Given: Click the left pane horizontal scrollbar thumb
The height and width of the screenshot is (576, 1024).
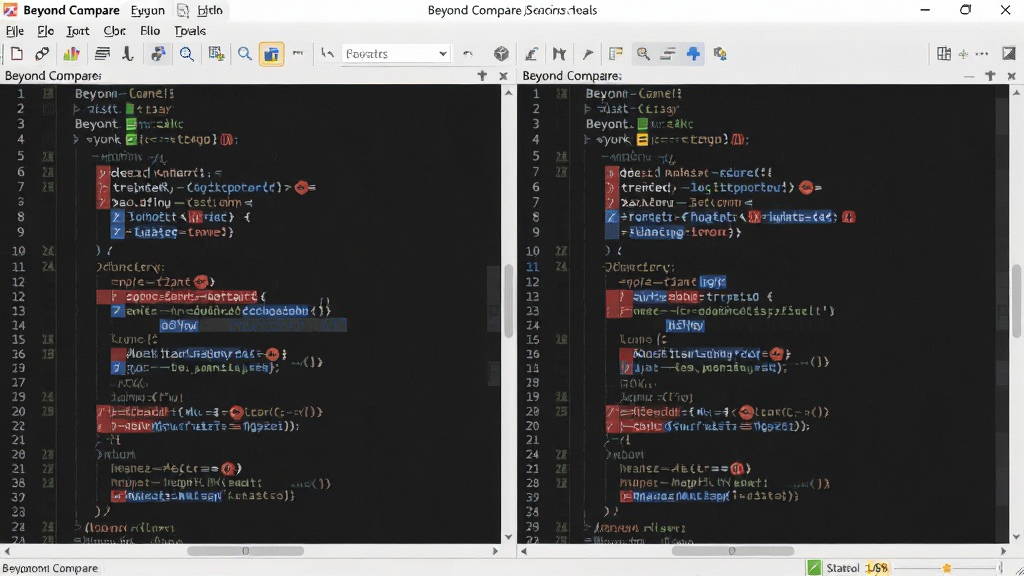Looking at the screenshot, I should pos(246,551).
